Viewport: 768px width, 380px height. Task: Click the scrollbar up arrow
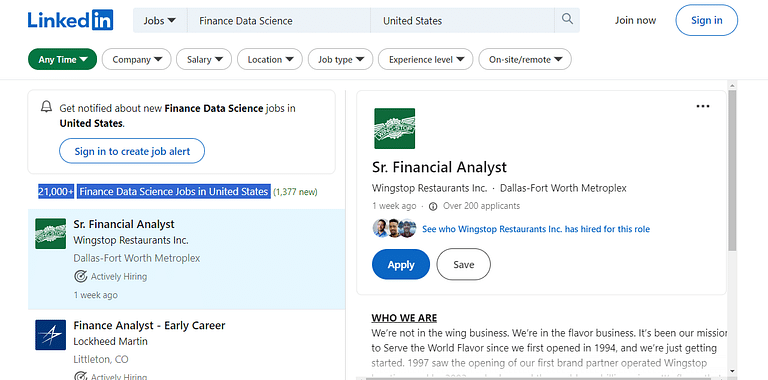pyautogui.click(x=732, y=86)
